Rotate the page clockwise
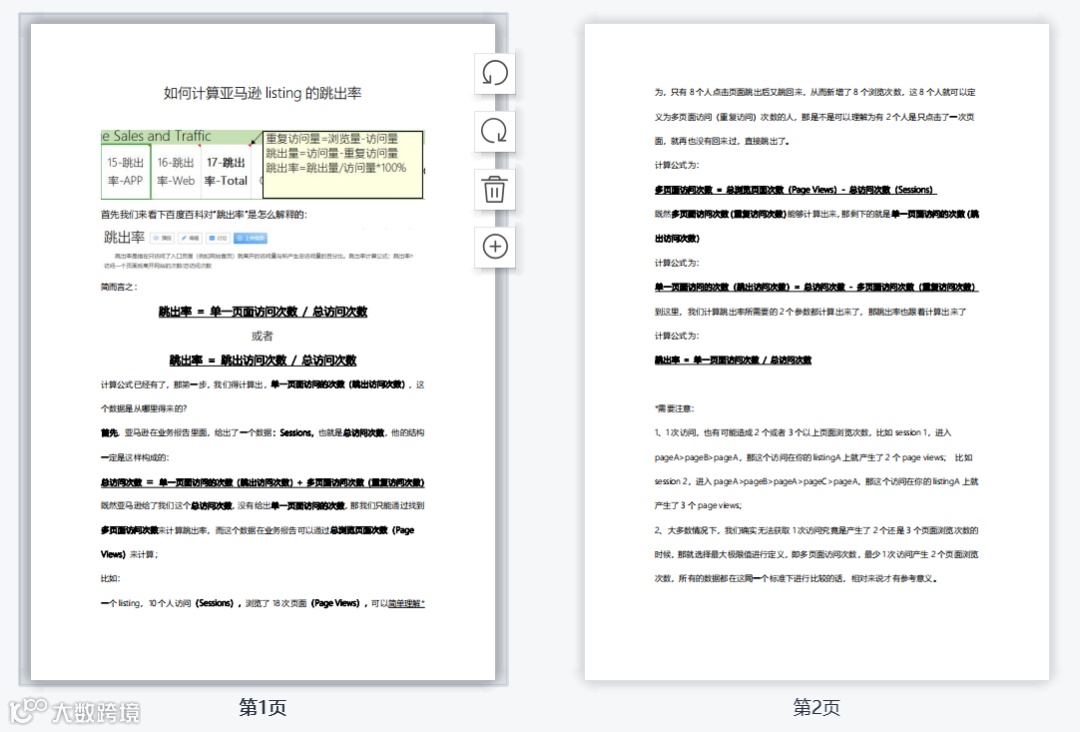 (x=494, y=132)
